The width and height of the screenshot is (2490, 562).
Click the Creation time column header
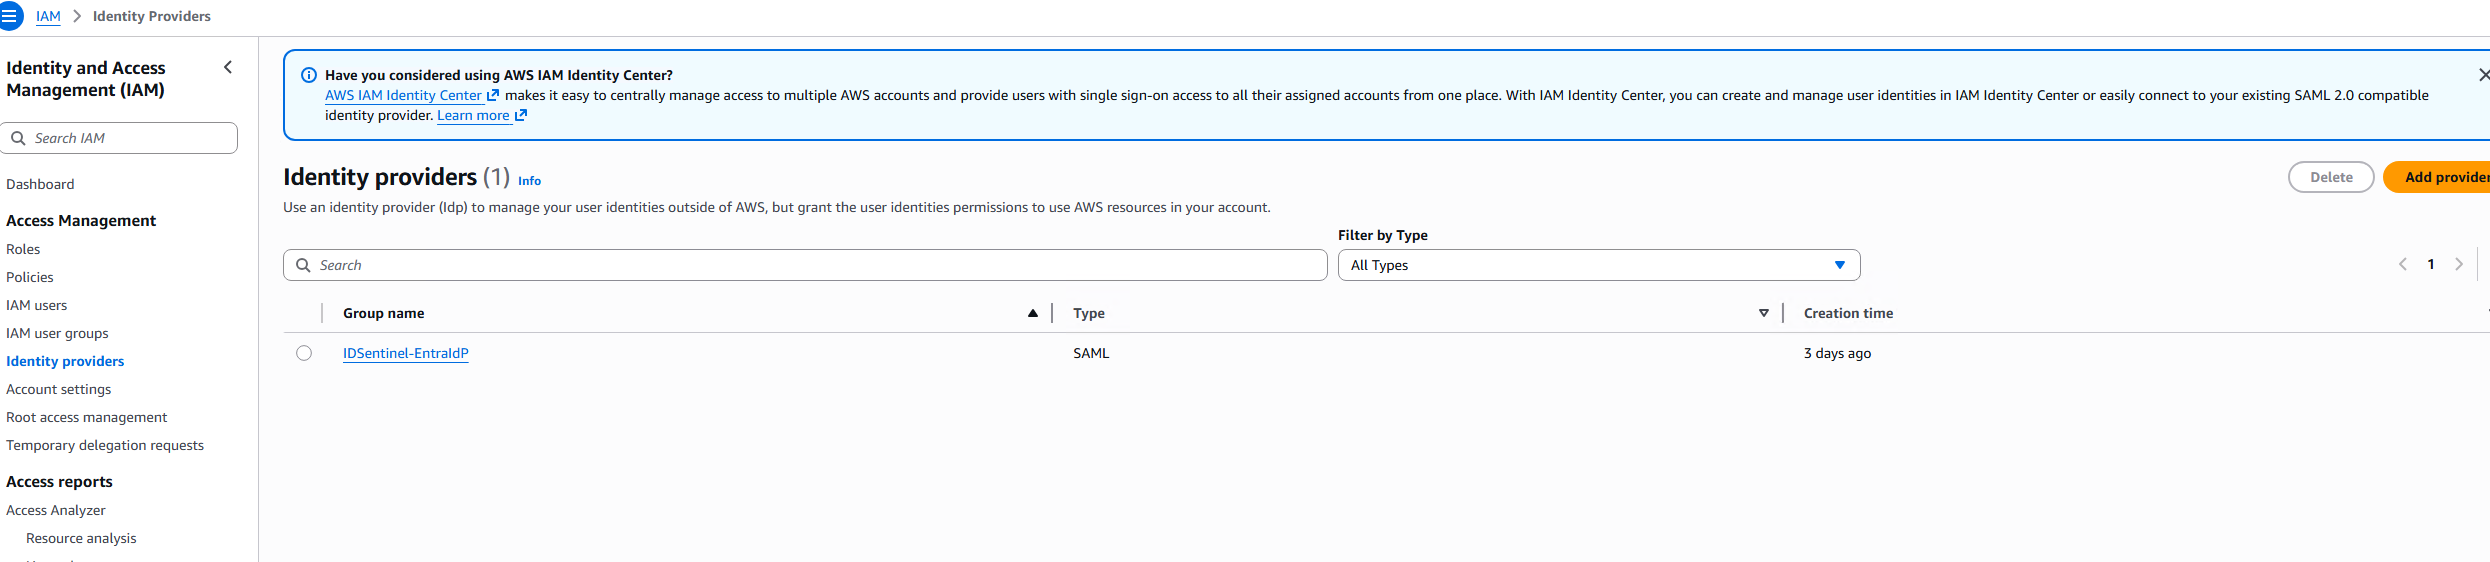tap(1848, 313)
